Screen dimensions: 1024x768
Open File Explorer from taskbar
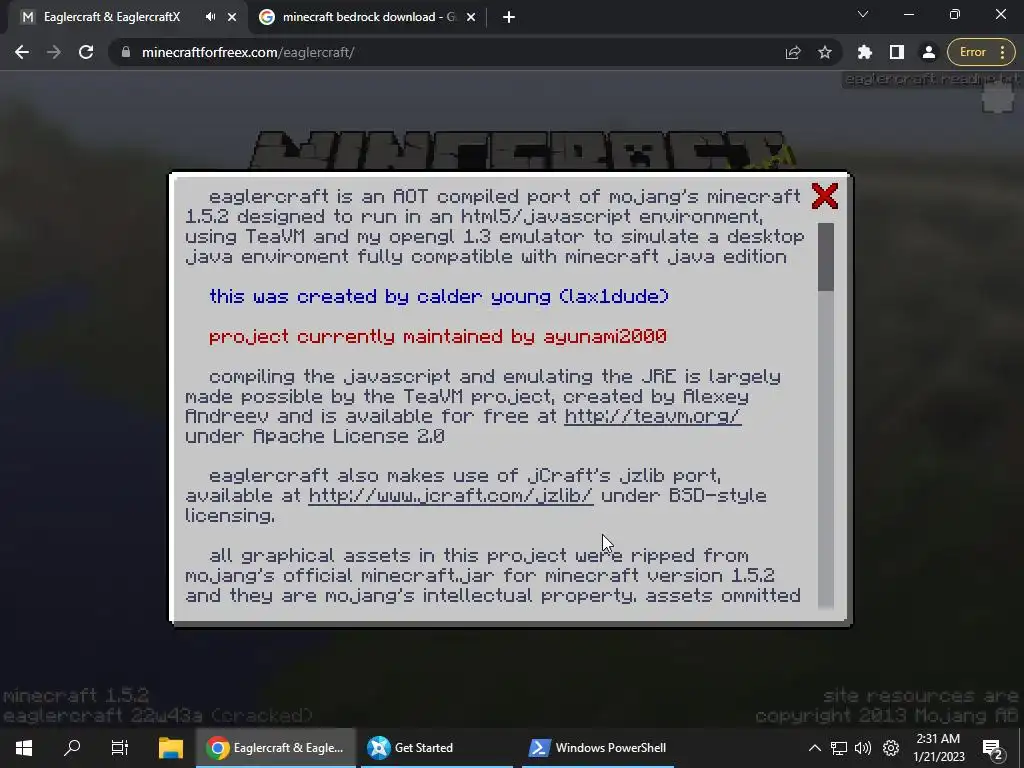coord(170,748)
